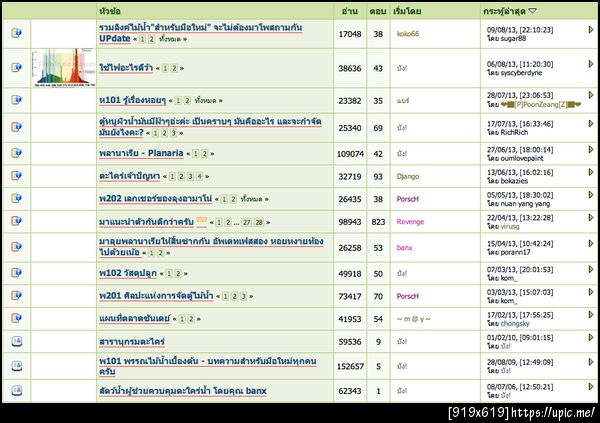Click topic icon for ห101 รู้เรื่องหอยๆ
Viewport: 600px width, 423px height.
[x=16, y=100]
